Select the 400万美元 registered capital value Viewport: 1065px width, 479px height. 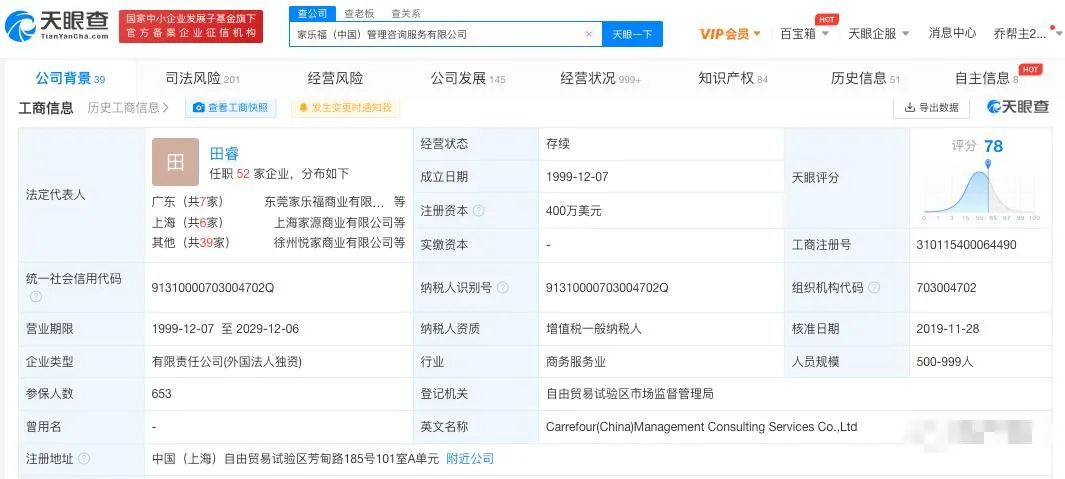point(574,211)
